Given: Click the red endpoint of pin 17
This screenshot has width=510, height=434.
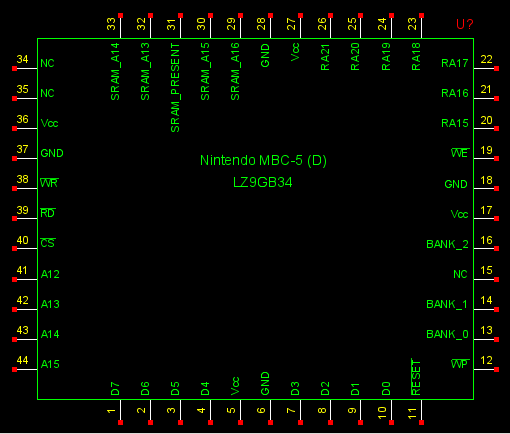Looking at the screenshot, I should [x=497, y=218].
